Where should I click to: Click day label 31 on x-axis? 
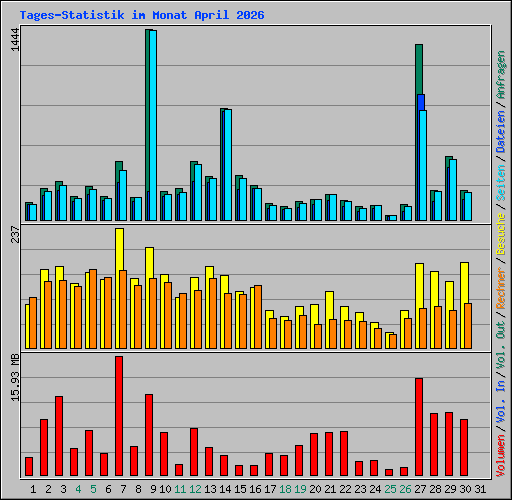click(480, 489)
